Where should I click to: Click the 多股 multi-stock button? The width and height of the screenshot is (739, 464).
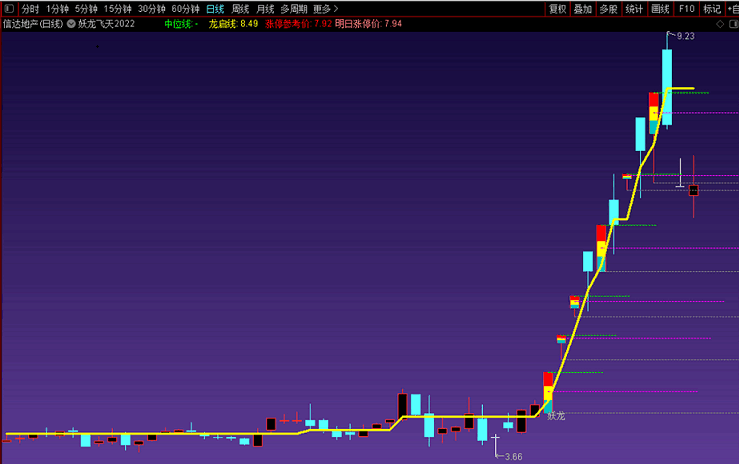(x=608, y=9)
